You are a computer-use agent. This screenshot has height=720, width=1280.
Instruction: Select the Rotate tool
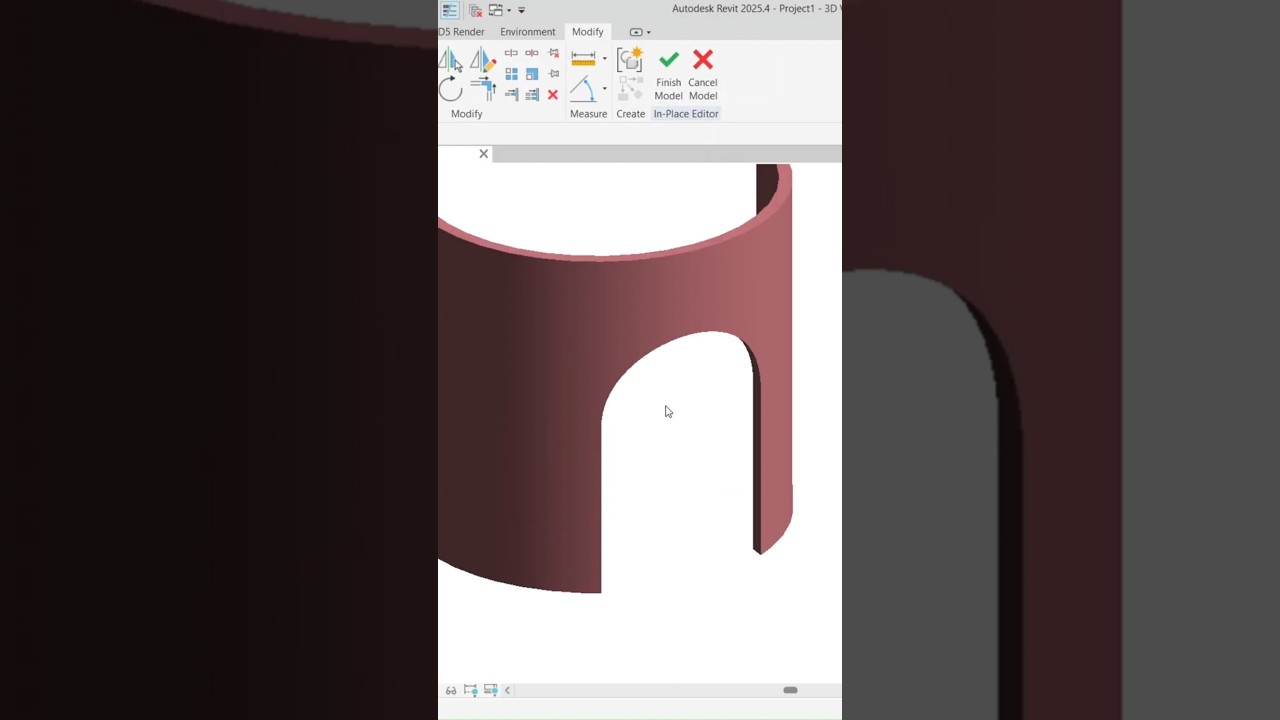coord(451,89)
